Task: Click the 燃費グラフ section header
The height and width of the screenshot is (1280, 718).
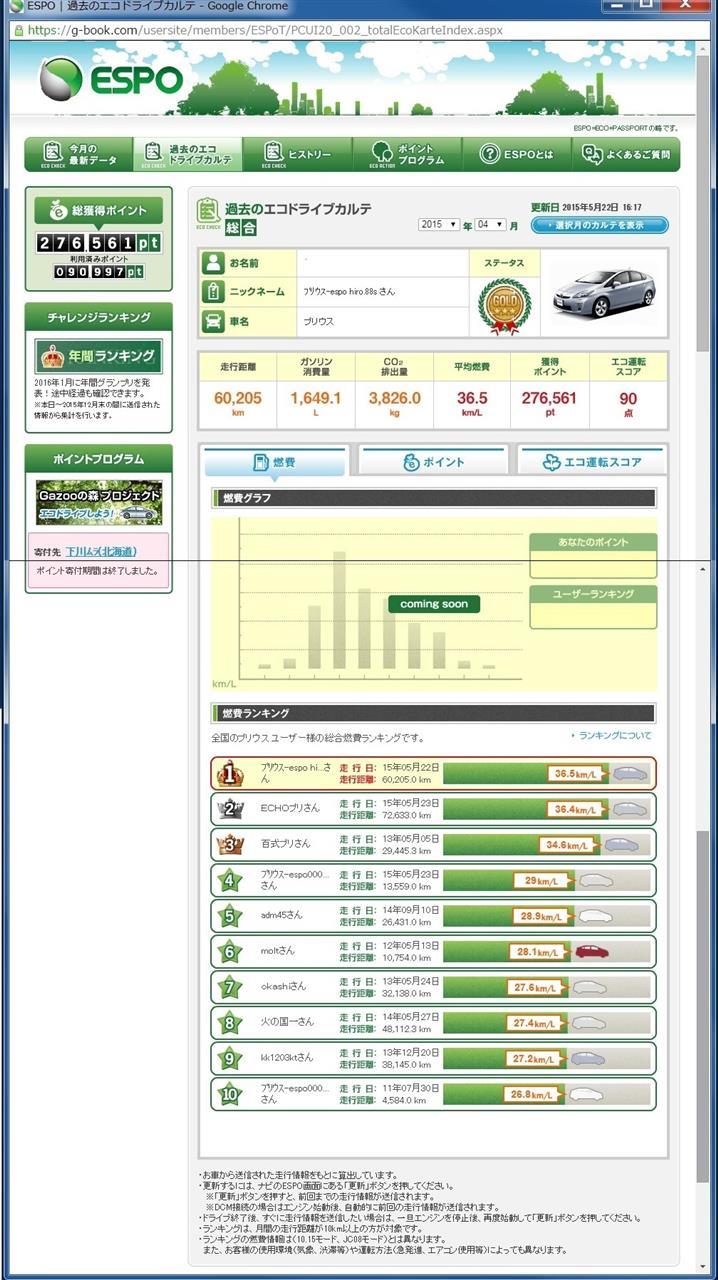Action: point(433,497)
